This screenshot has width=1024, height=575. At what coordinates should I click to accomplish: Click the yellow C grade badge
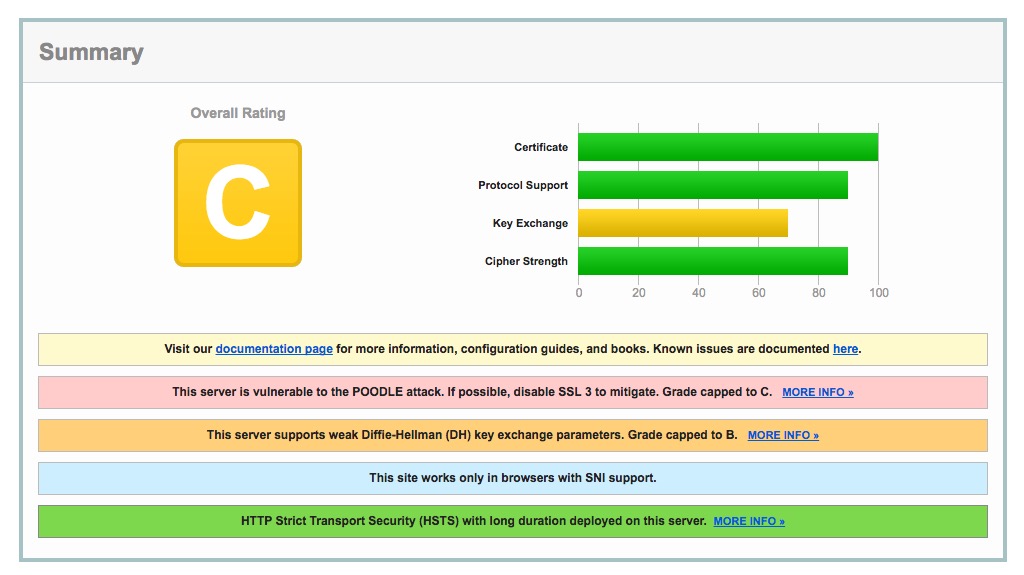coord(238,203)
